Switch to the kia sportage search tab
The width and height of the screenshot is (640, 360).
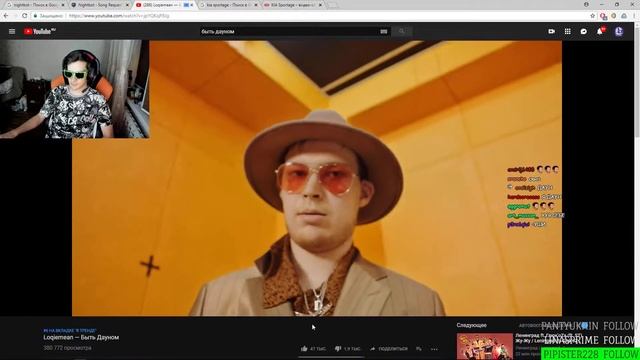[228, 5]
